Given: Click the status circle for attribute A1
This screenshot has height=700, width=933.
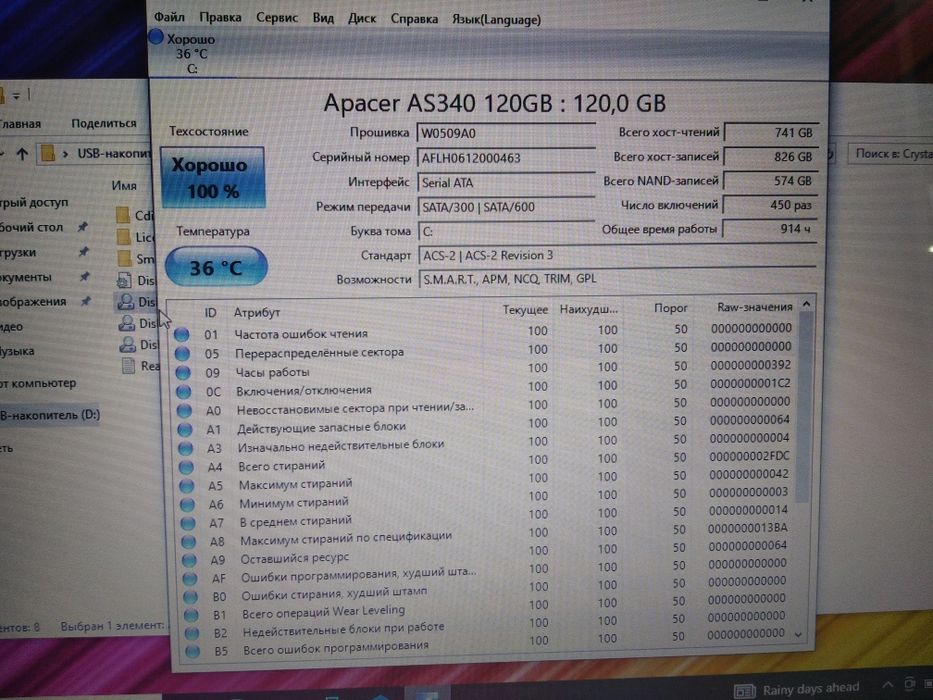Looking at the screenshot, I should [184, 429].
